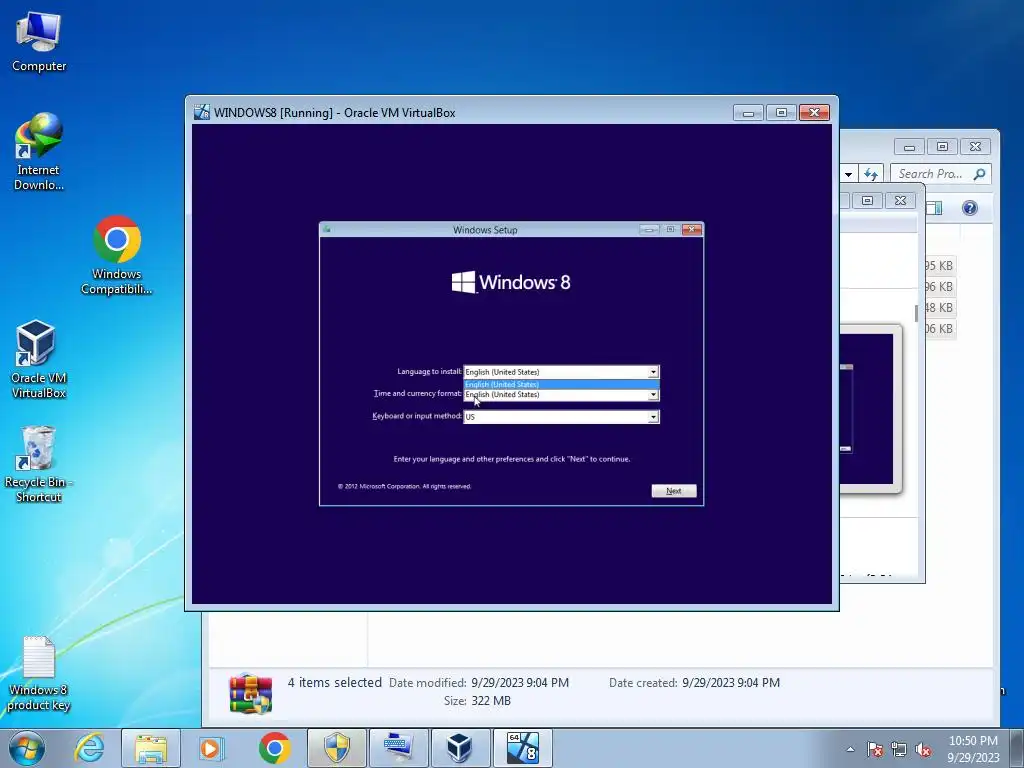Maximize the WINDOWS8 VirtualBox window
The width and height of the screenshot is (1024, 768).
coord(781,113)
